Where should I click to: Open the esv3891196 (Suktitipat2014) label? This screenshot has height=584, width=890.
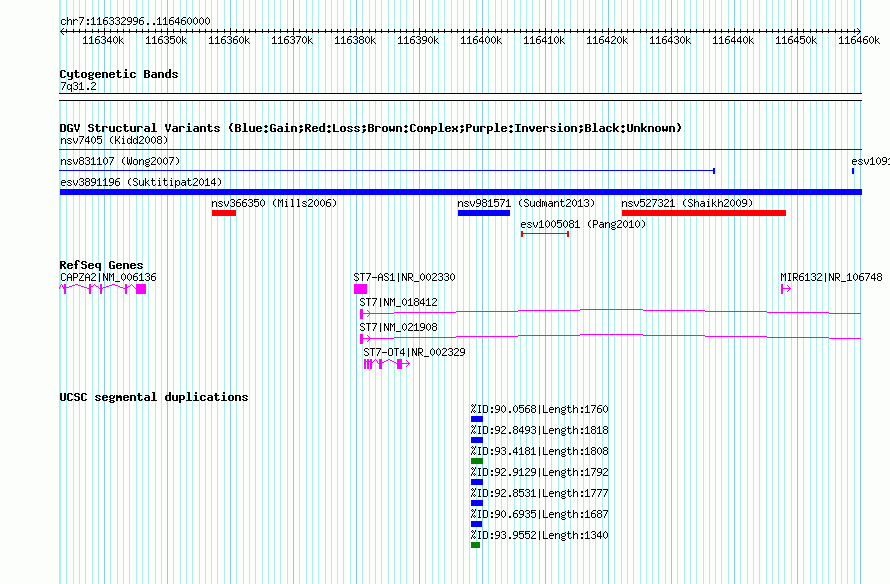coord(141,182)
